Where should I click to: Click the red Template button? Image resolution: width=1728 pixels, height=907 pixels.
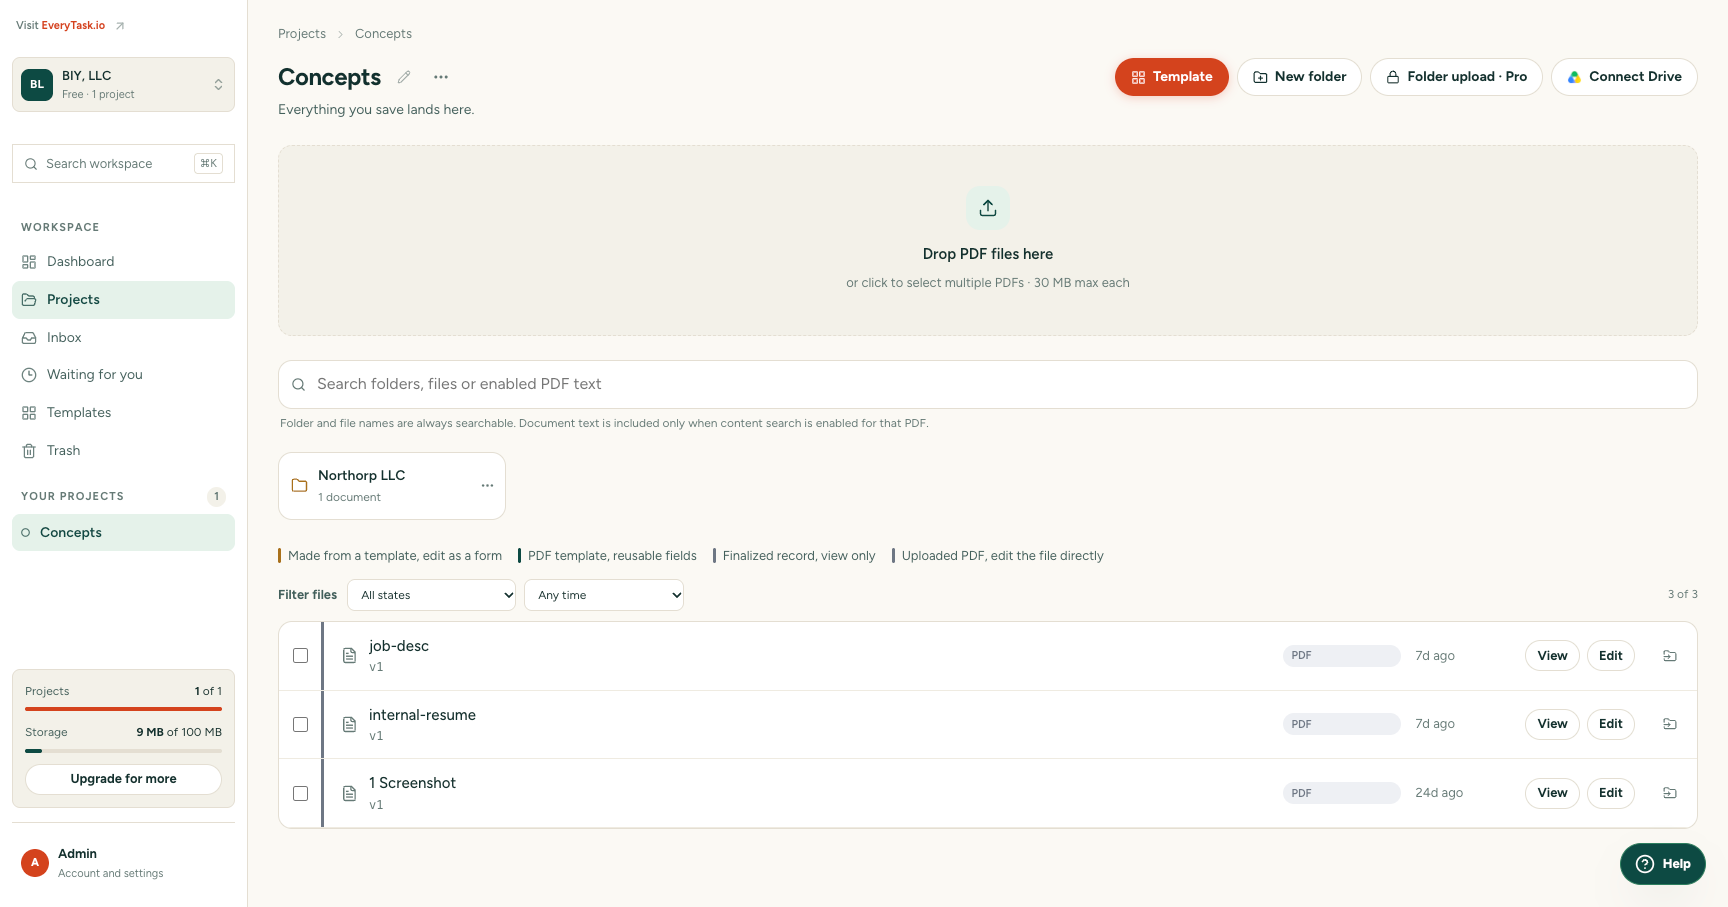(1172, 77)
